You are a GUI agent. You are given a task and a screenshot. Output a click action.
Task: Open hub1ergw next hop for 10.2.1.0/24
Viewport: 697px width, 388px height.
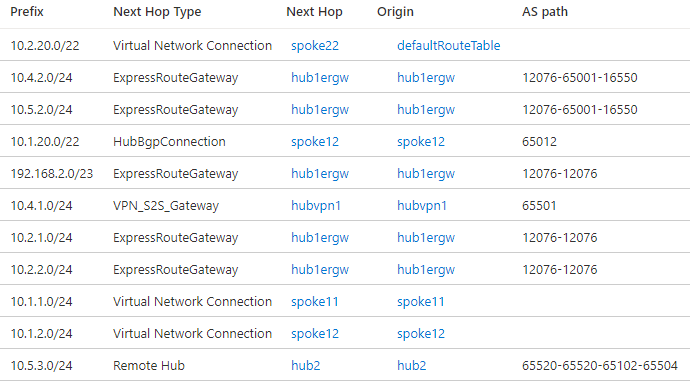[x=320, y=238]
